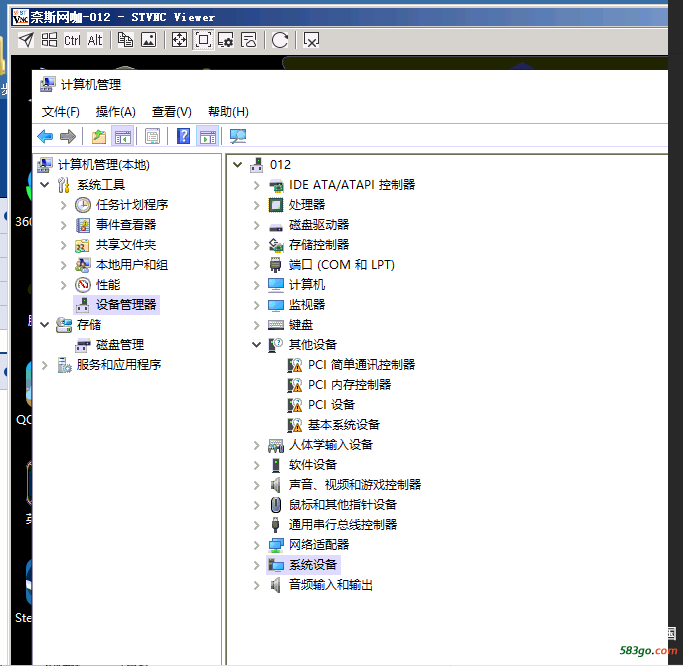This screenshot has width=683, height=666.
Task: Collapse the 系统工具 node
Action: [x=44, y=185]
